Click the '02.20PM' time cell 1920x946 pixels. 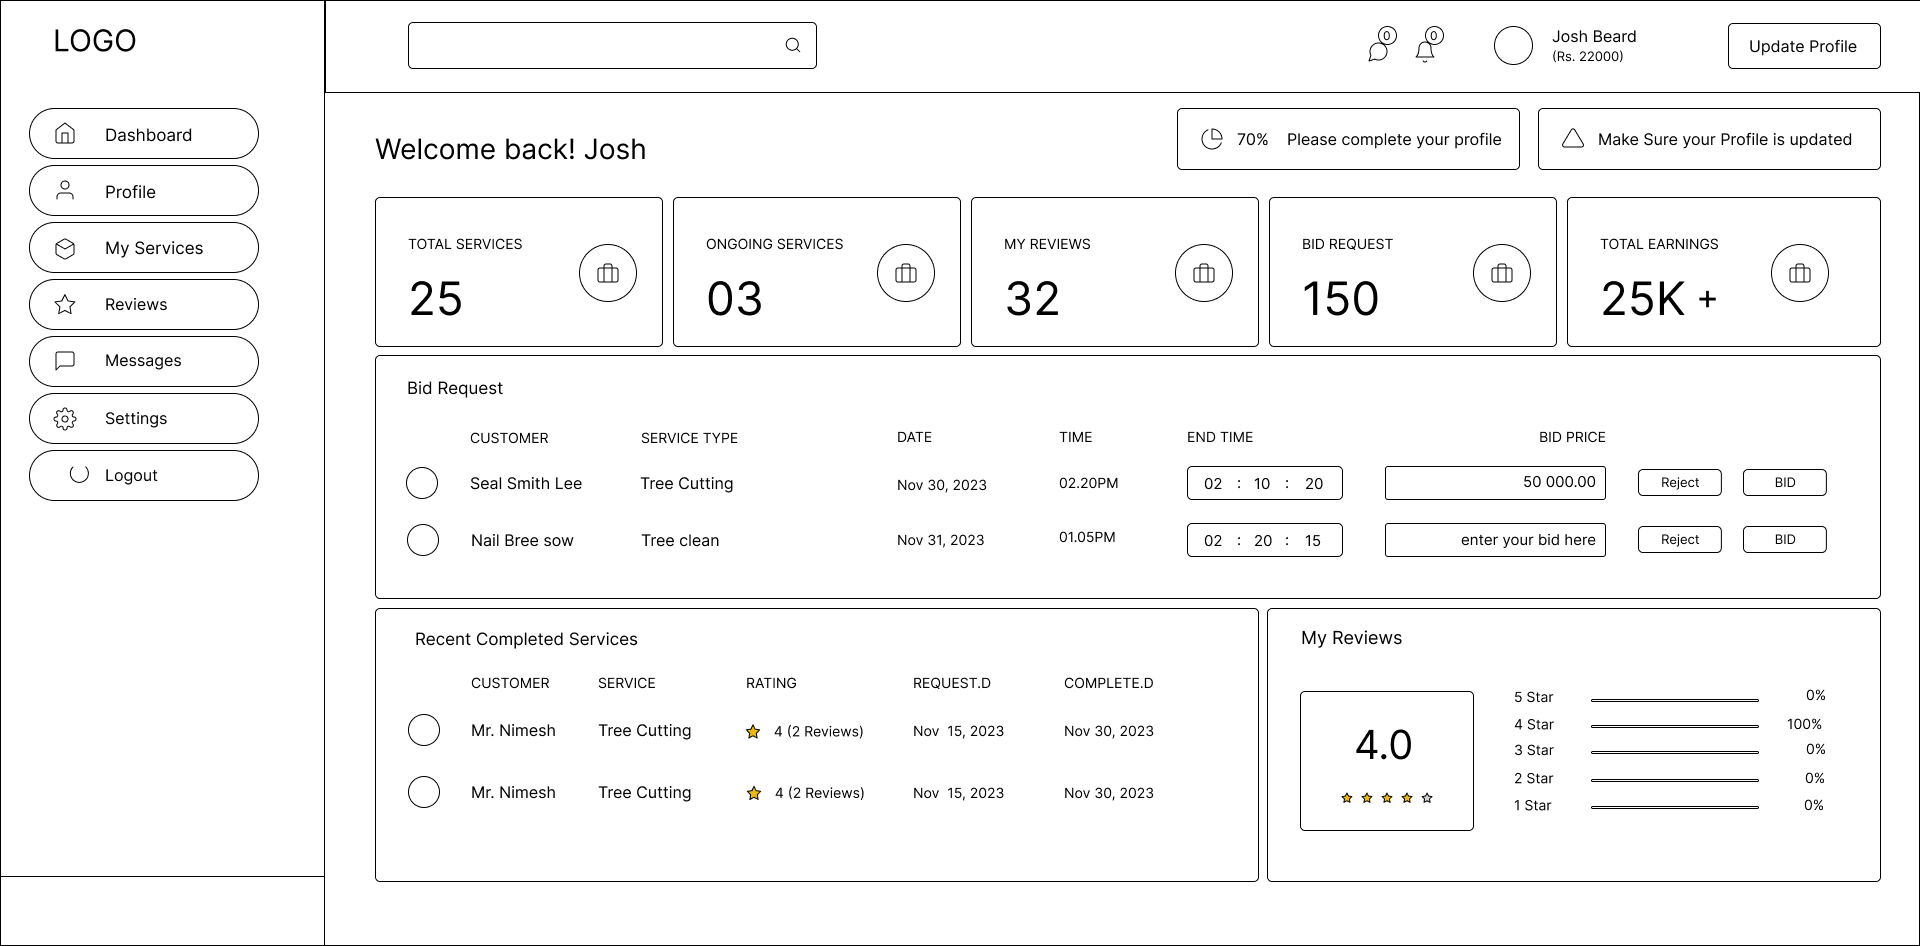(x=1089, y=483)
